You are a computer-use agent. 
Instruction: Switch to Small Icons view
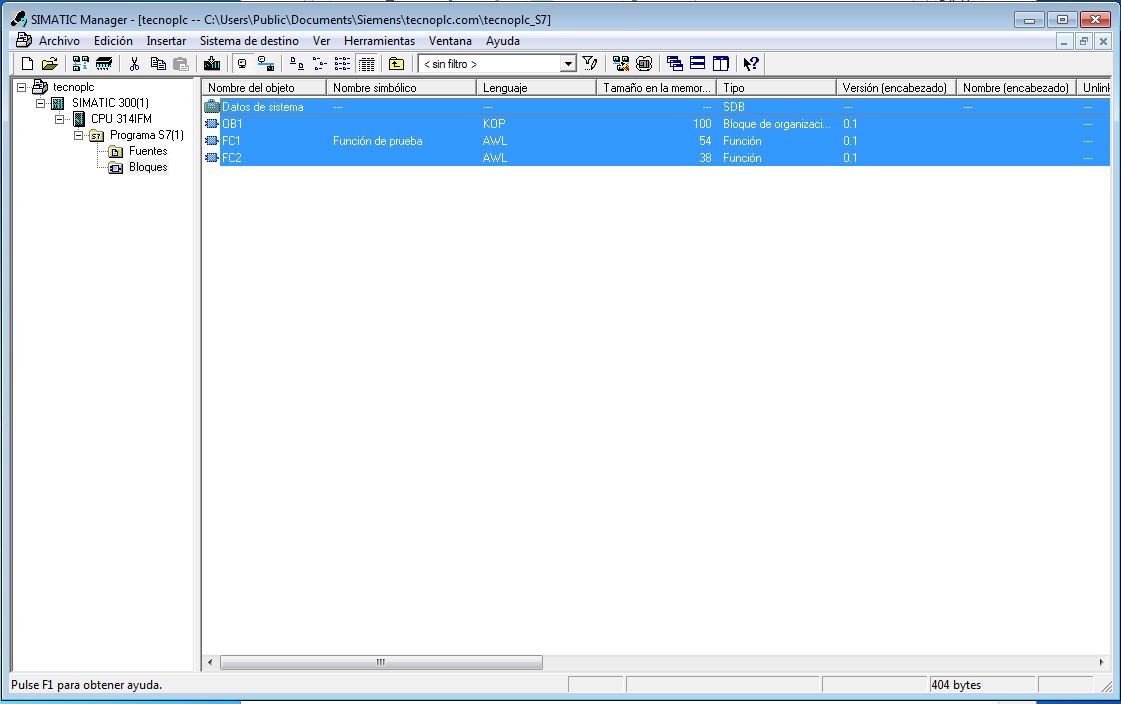pos(320,64)
